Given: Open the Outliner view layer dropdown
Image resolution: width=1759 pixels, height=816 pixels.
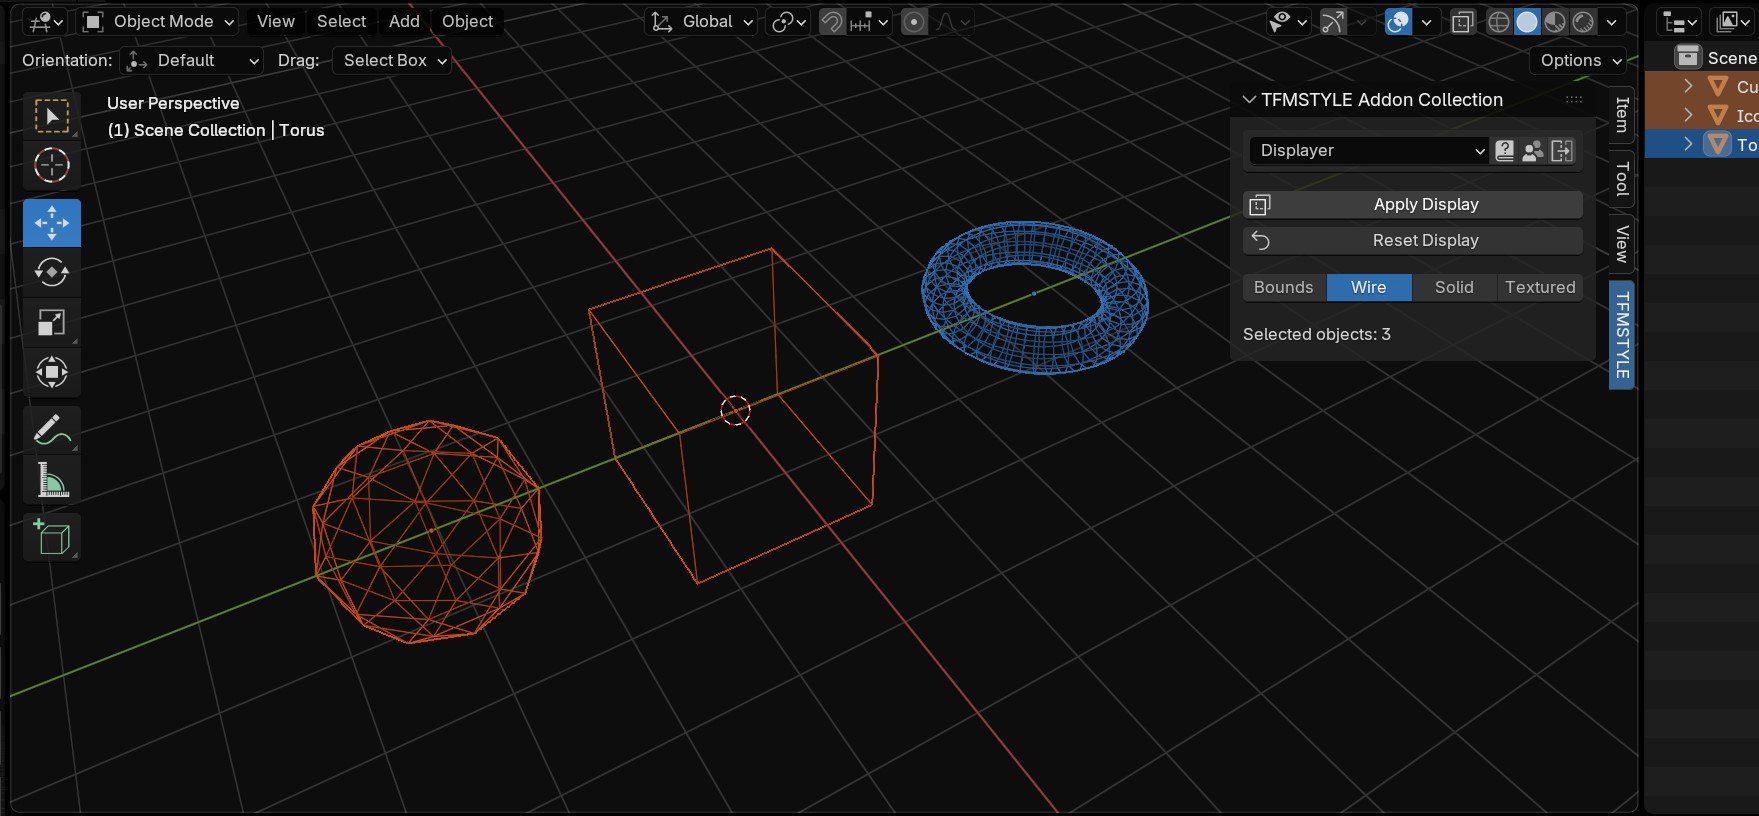Looking at the screenshot, I should point(1733,22).
